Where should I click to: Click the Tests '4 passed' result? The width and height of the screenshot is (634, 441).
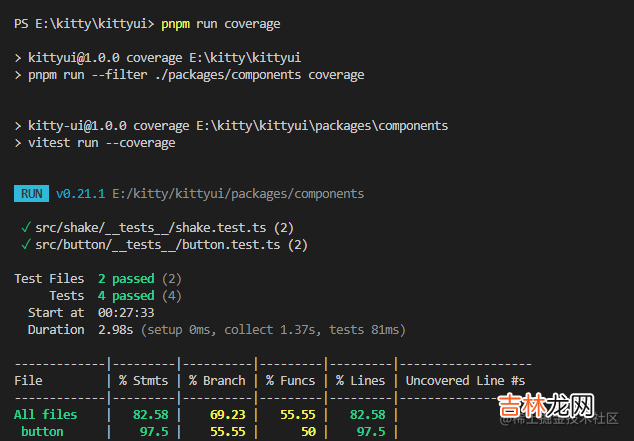click(x=126, y=295)
